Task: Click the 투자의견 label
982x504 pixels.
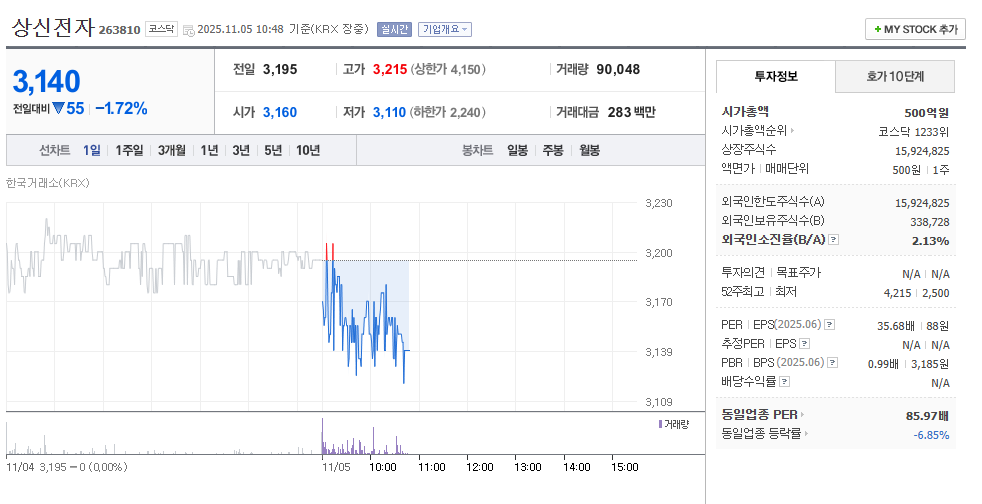Action: click(x=743, y=272)
